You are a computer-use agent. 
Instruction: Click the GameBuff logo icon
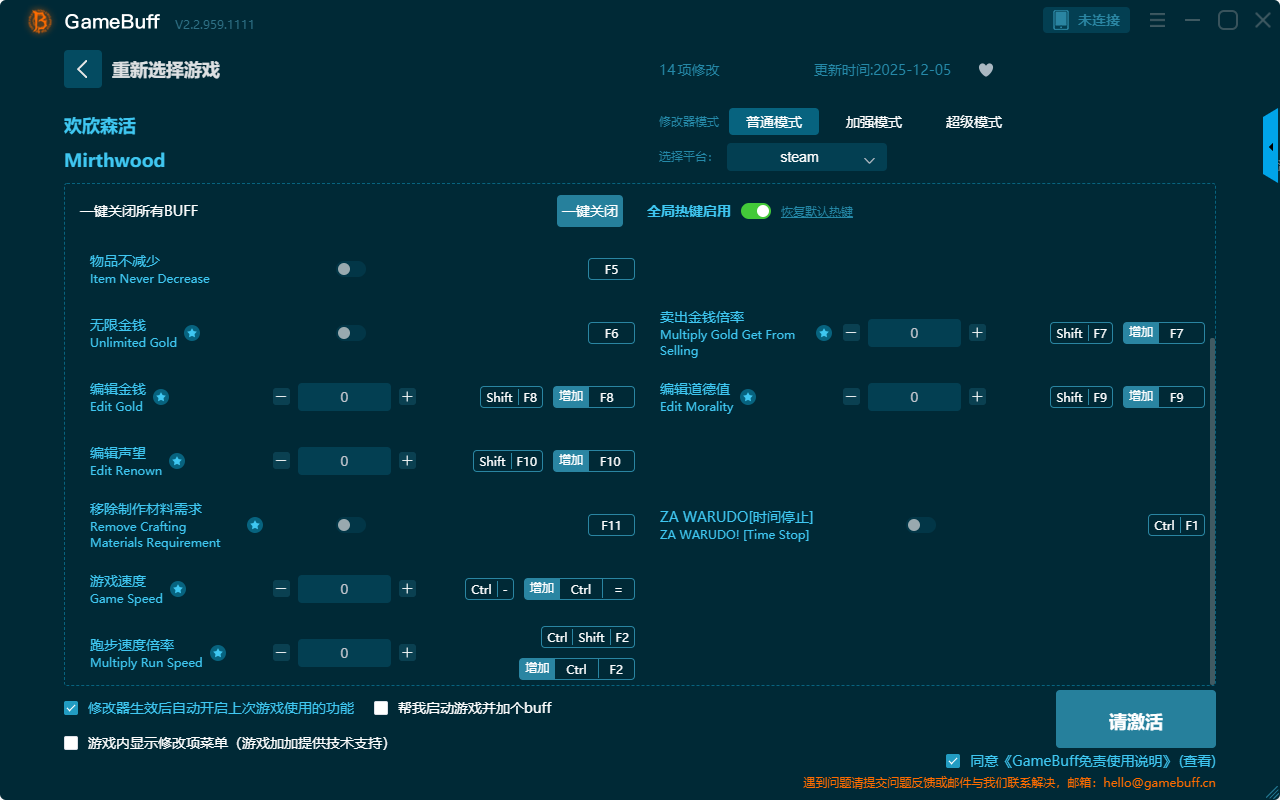pyautogui.click(x=40, y=21)
